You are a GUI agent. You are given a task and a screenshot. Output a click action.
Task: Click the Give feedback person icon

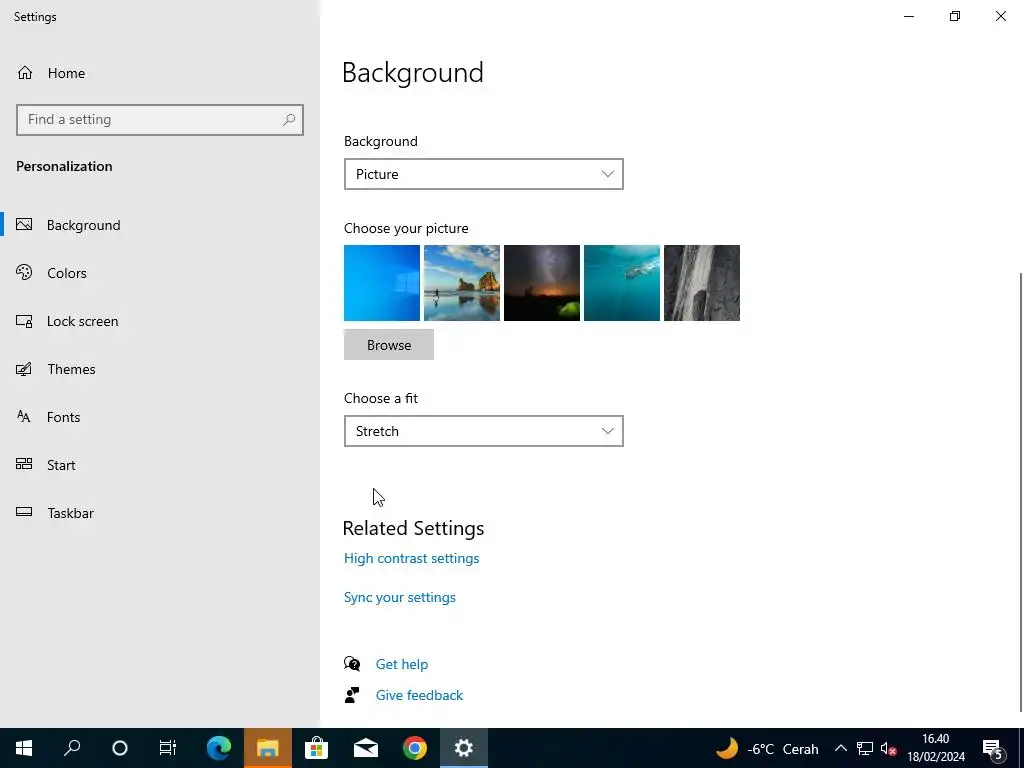352,696
